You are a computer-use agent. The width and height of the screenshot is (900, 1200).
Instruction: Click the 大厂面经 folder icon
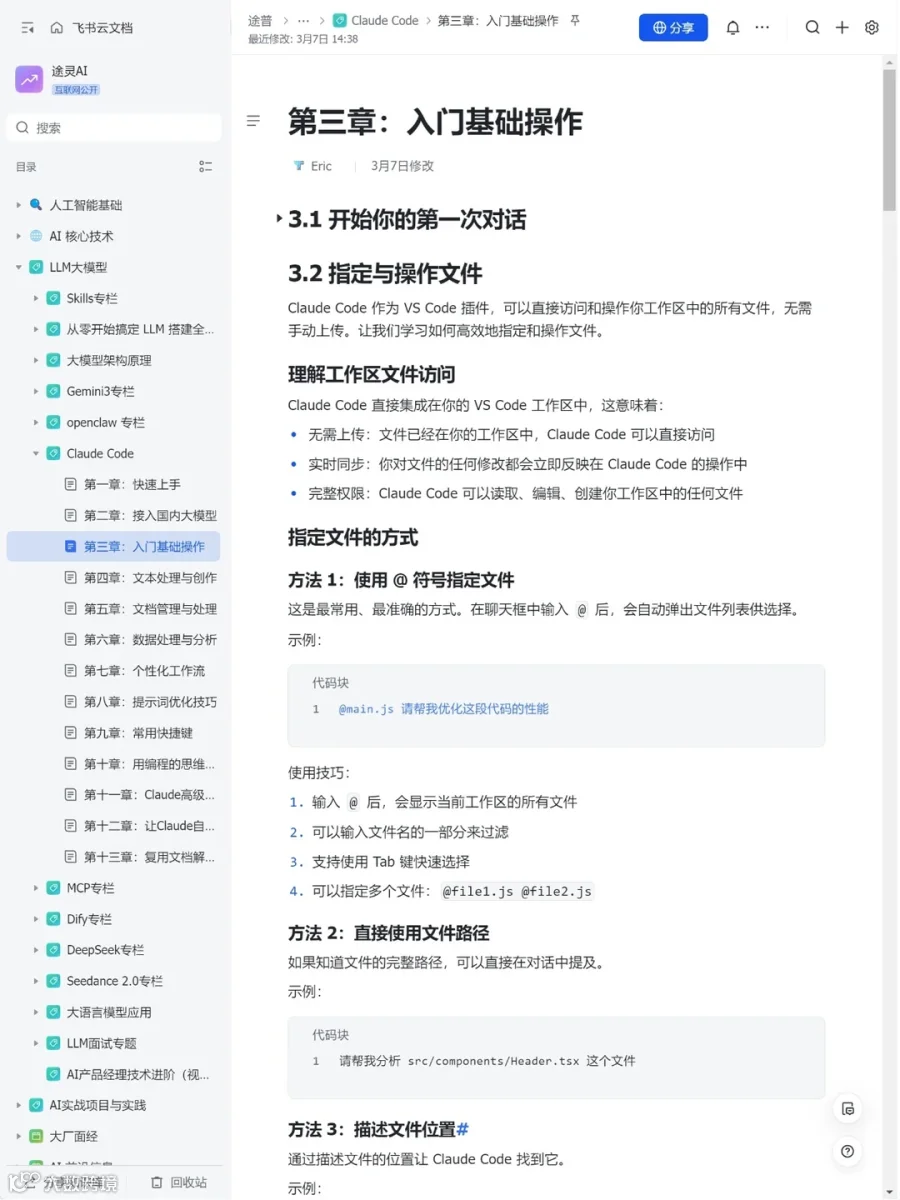click(x=37, y=1136)
